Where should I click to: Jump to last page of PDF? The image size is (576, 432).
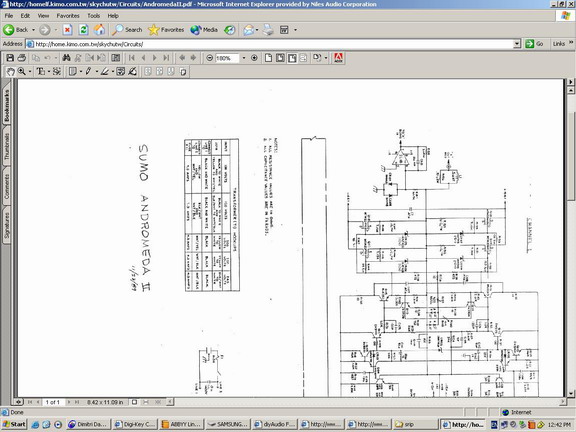pos(166,58)
